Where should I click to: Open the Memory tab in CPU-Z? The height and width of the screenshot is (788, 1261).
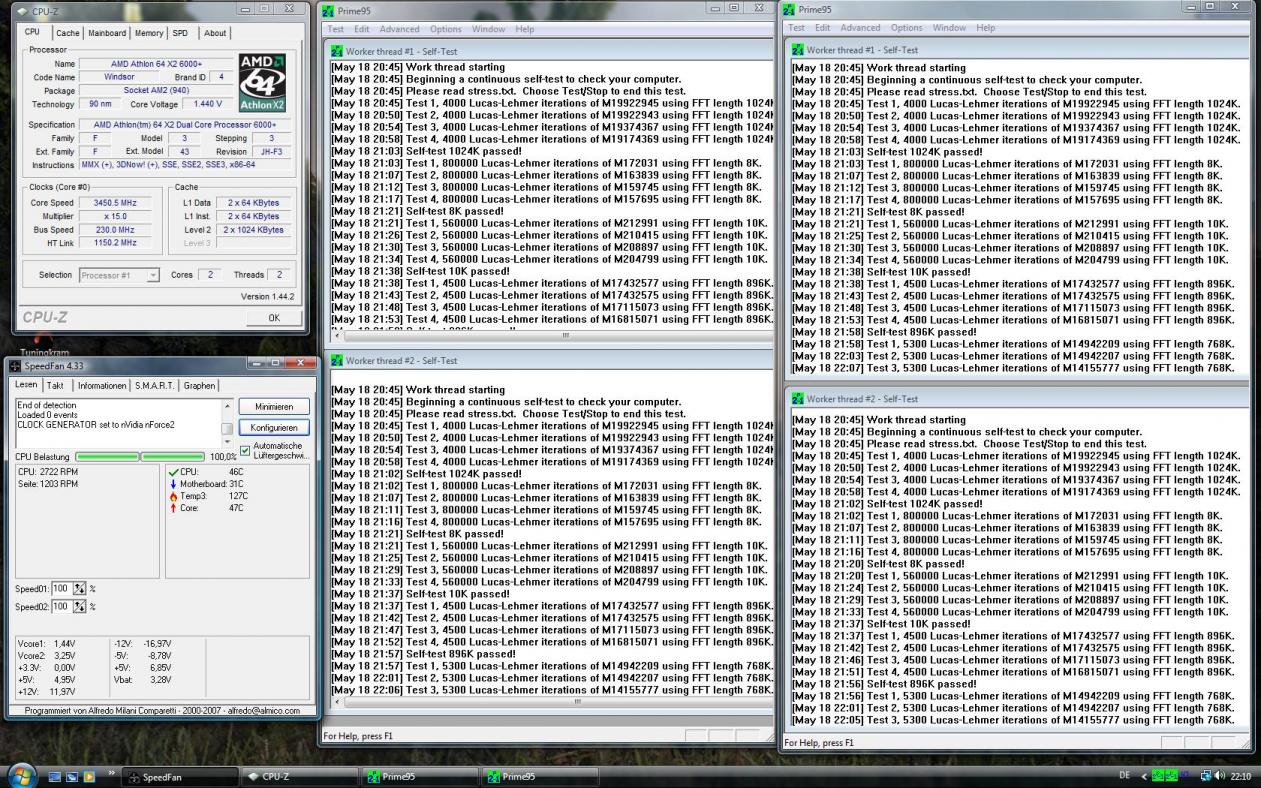click(149, 33)
